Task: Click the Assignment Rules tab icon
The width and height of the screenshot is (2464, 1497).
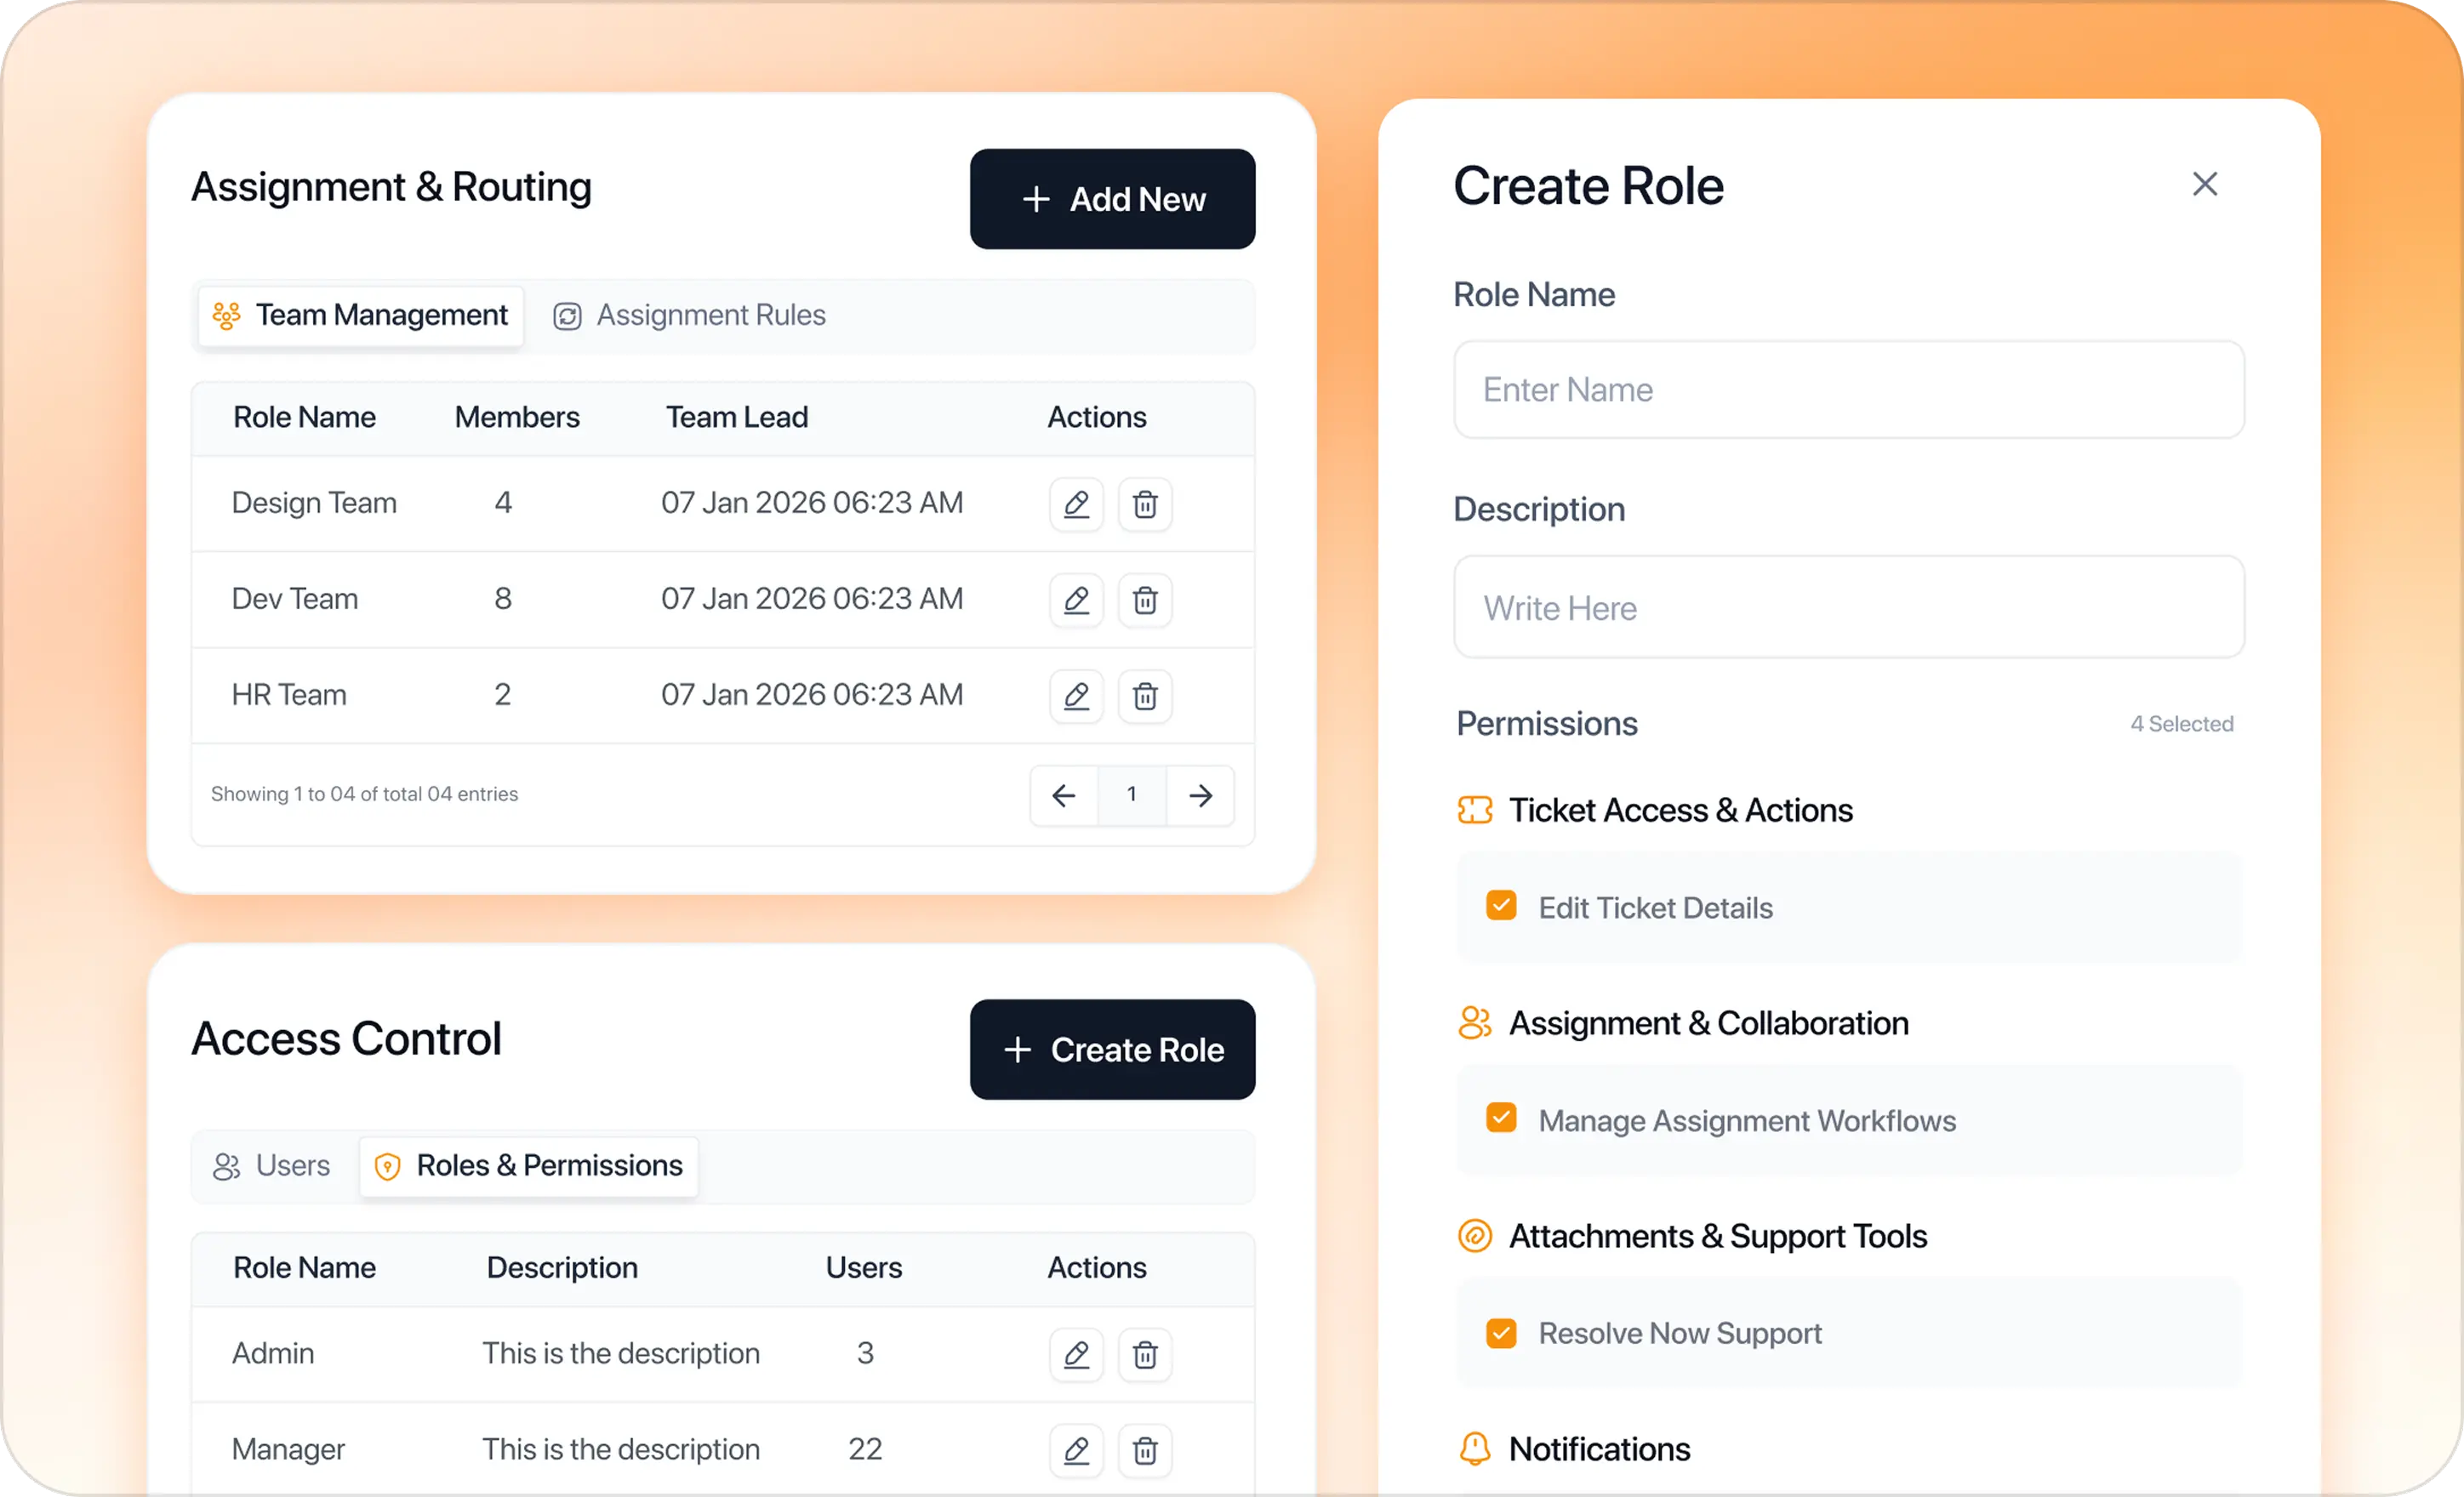Action: 567,316
